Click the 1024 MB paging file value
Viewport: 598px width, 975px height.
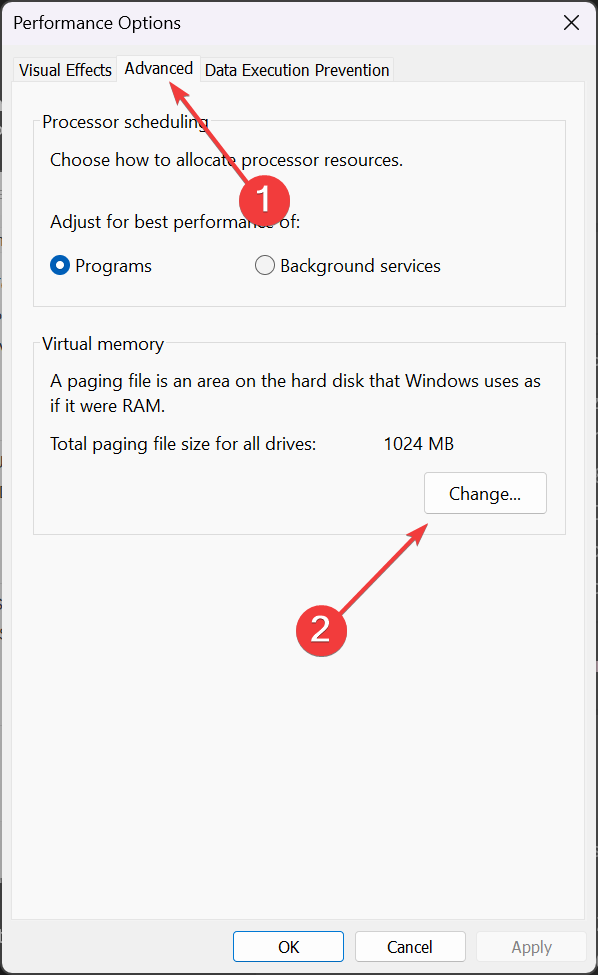click(x=419, y=444)
